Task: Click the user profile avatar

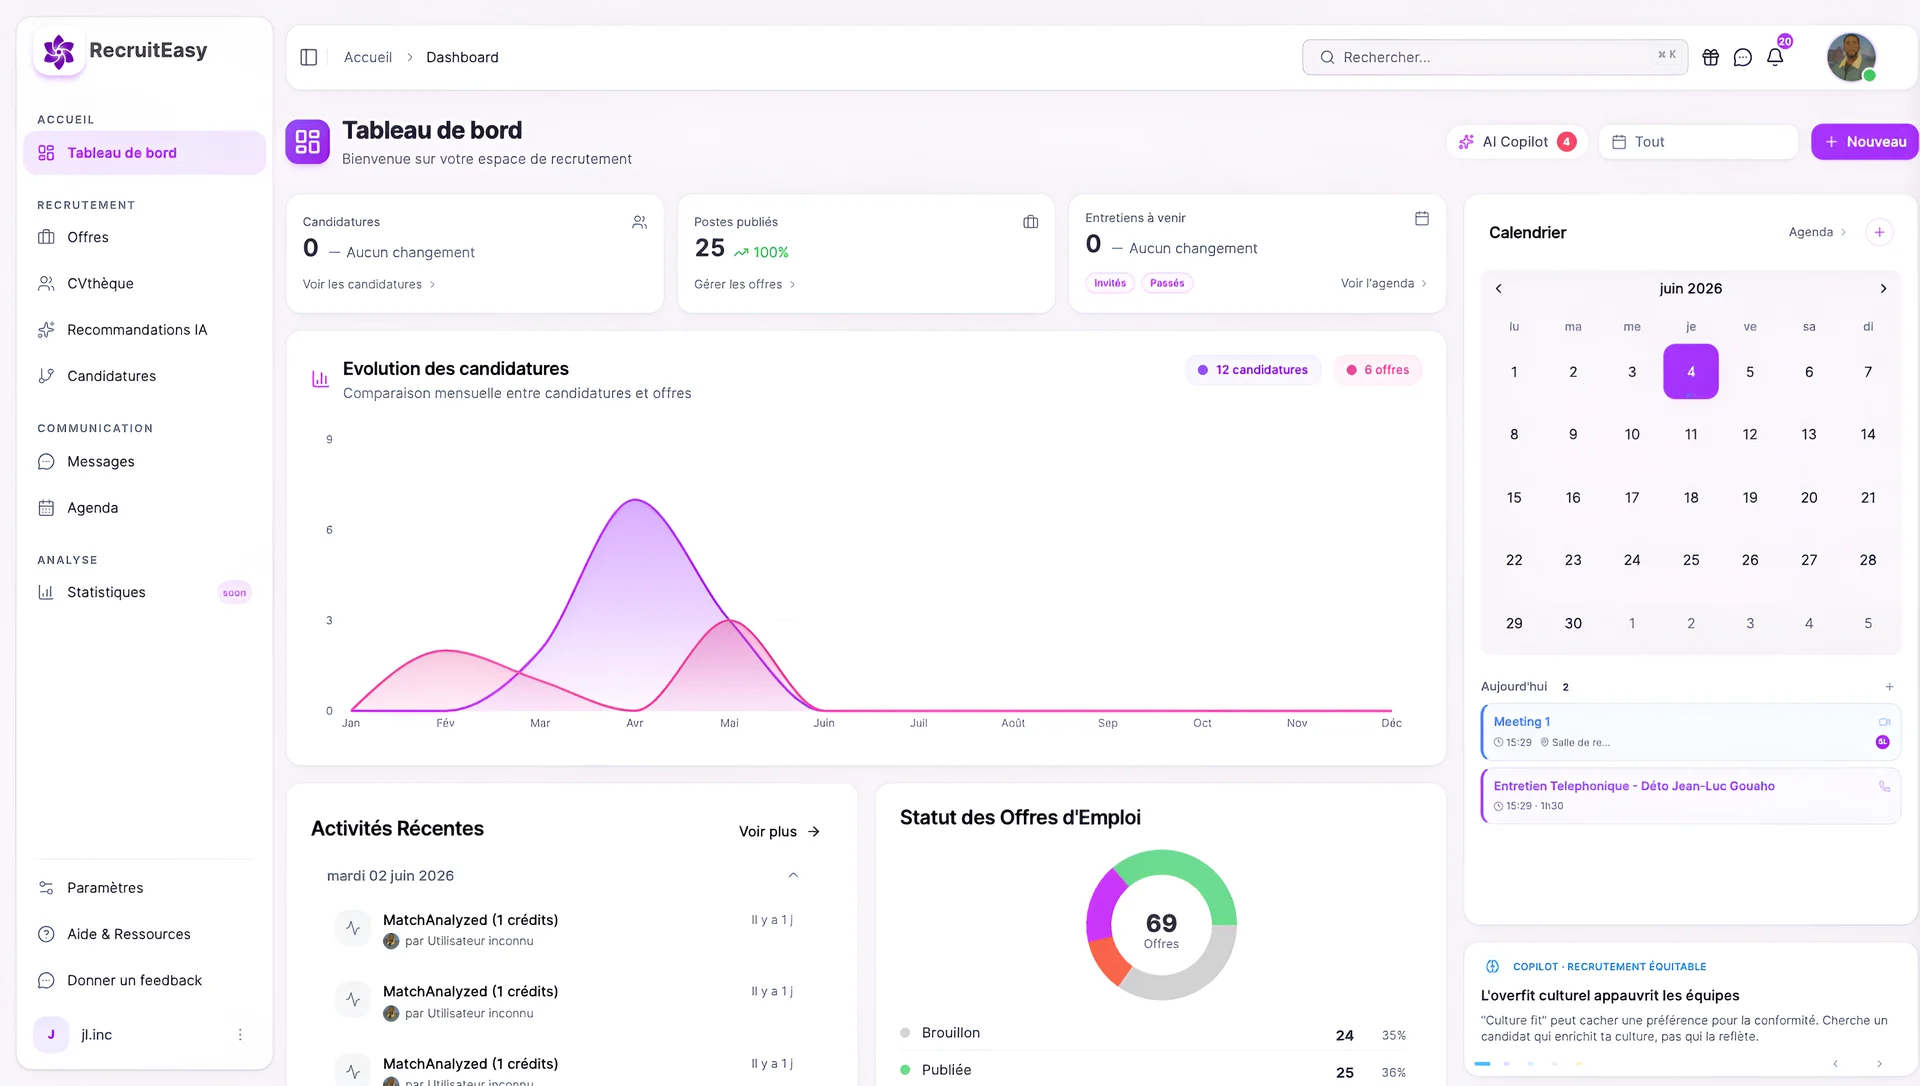Action: point(1851,57)
